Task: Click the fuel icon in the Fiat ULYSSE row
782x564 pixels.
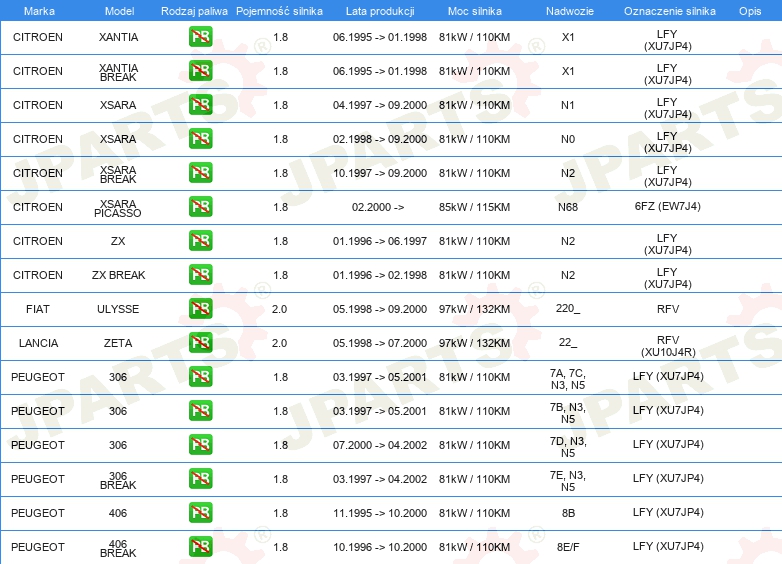Action: tap(200, 308)
